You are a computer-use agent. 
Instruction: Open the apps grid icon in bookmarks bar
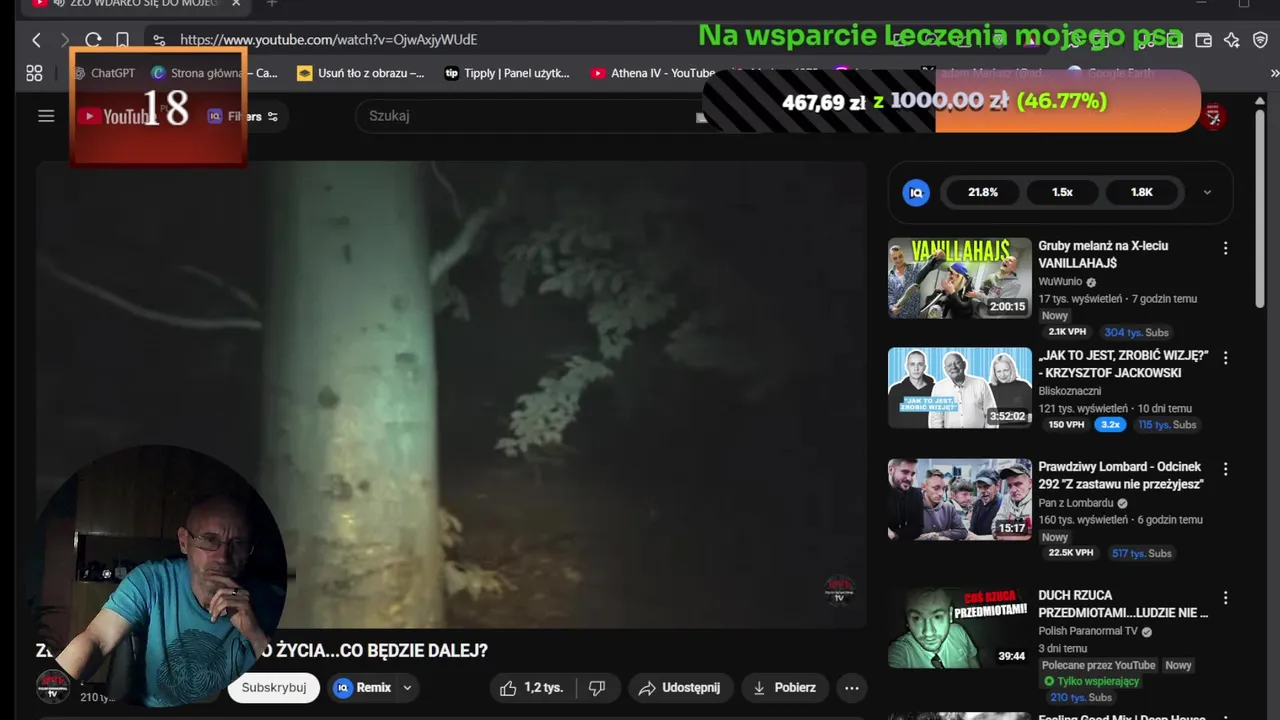click(34, 73)
